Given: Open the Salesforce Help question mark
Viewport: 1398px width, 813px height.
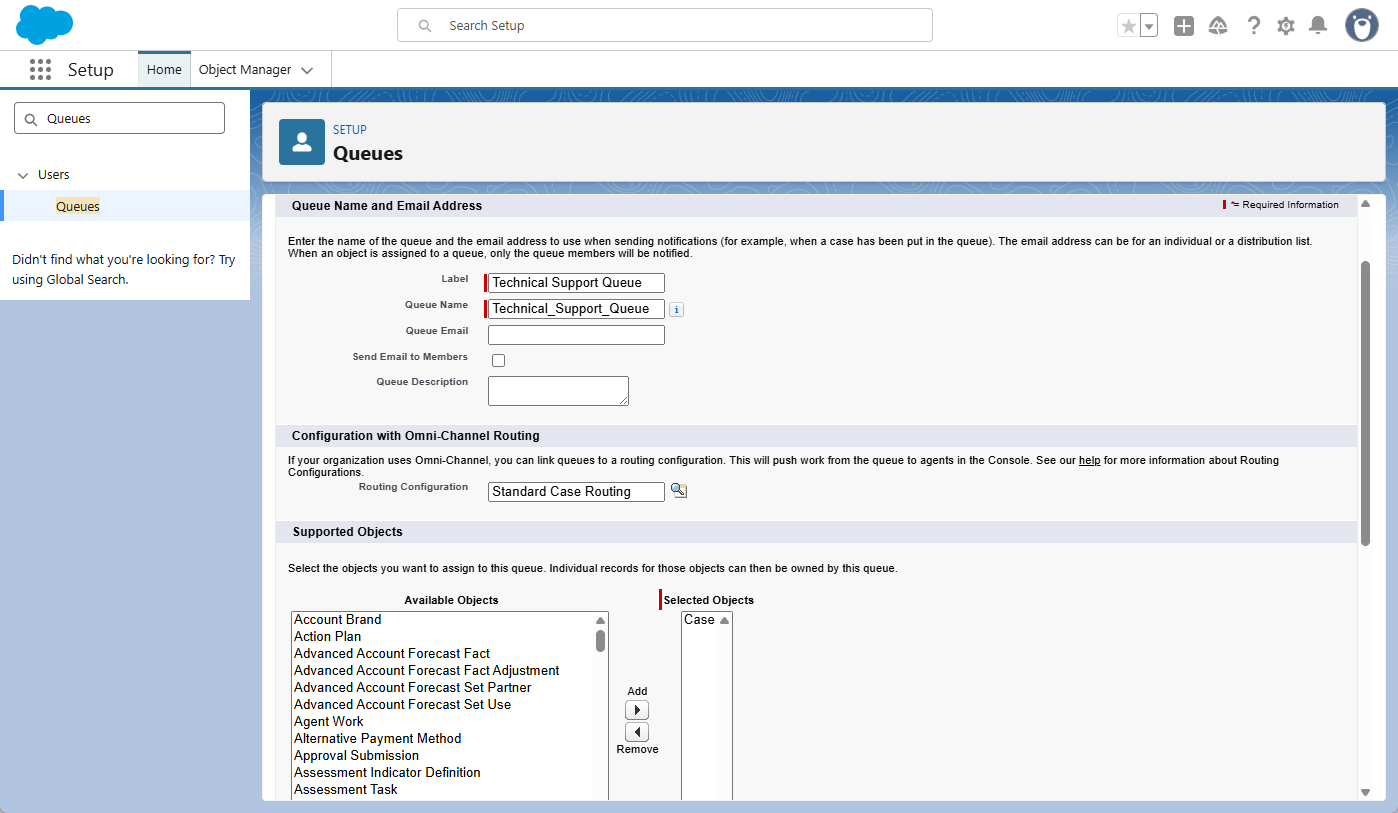Looking at the screenshot, I should pyautogui.click(x=1253, y=26).
